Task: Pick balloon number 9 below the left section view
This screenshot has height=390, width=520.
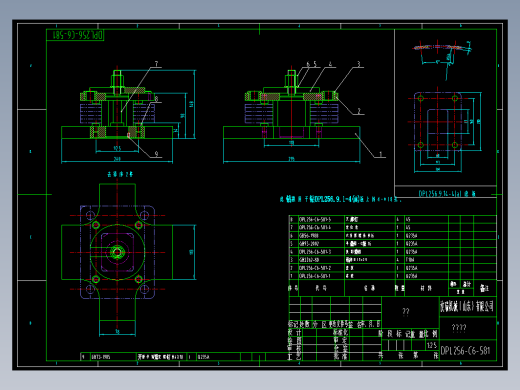Action: [156, 154]
